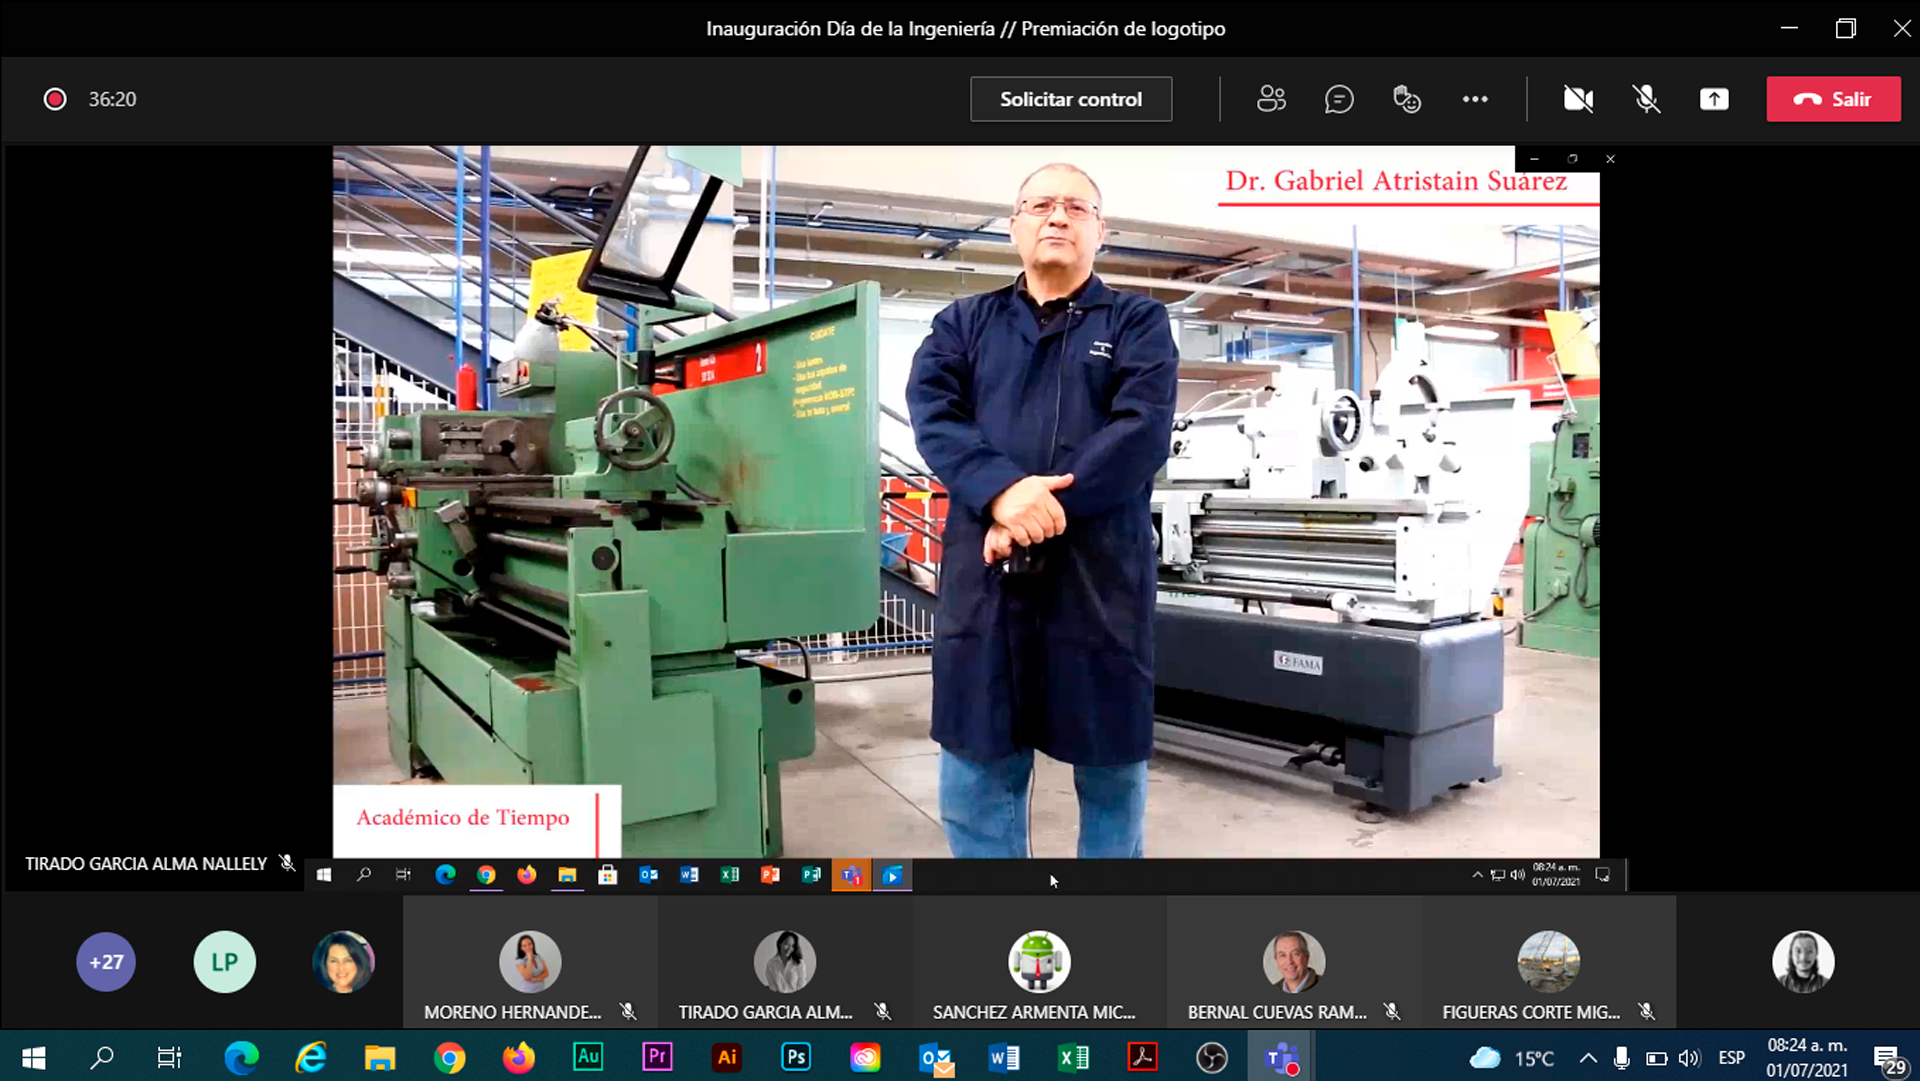Image resolution: width=1920 pixels, height=1081 pixels.
Task: Click the Start button in the shared screen
Action: [x=324, y=875]
